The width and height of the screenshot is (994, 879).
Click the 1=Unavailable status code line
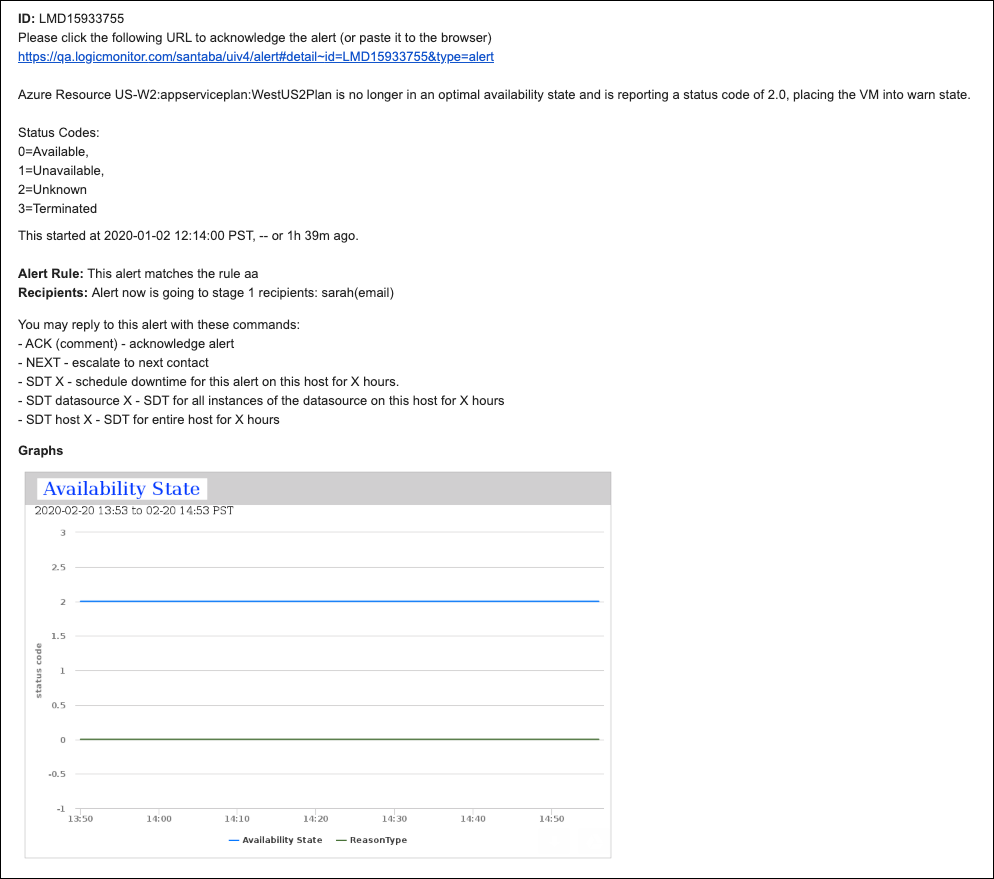(61, 171)
